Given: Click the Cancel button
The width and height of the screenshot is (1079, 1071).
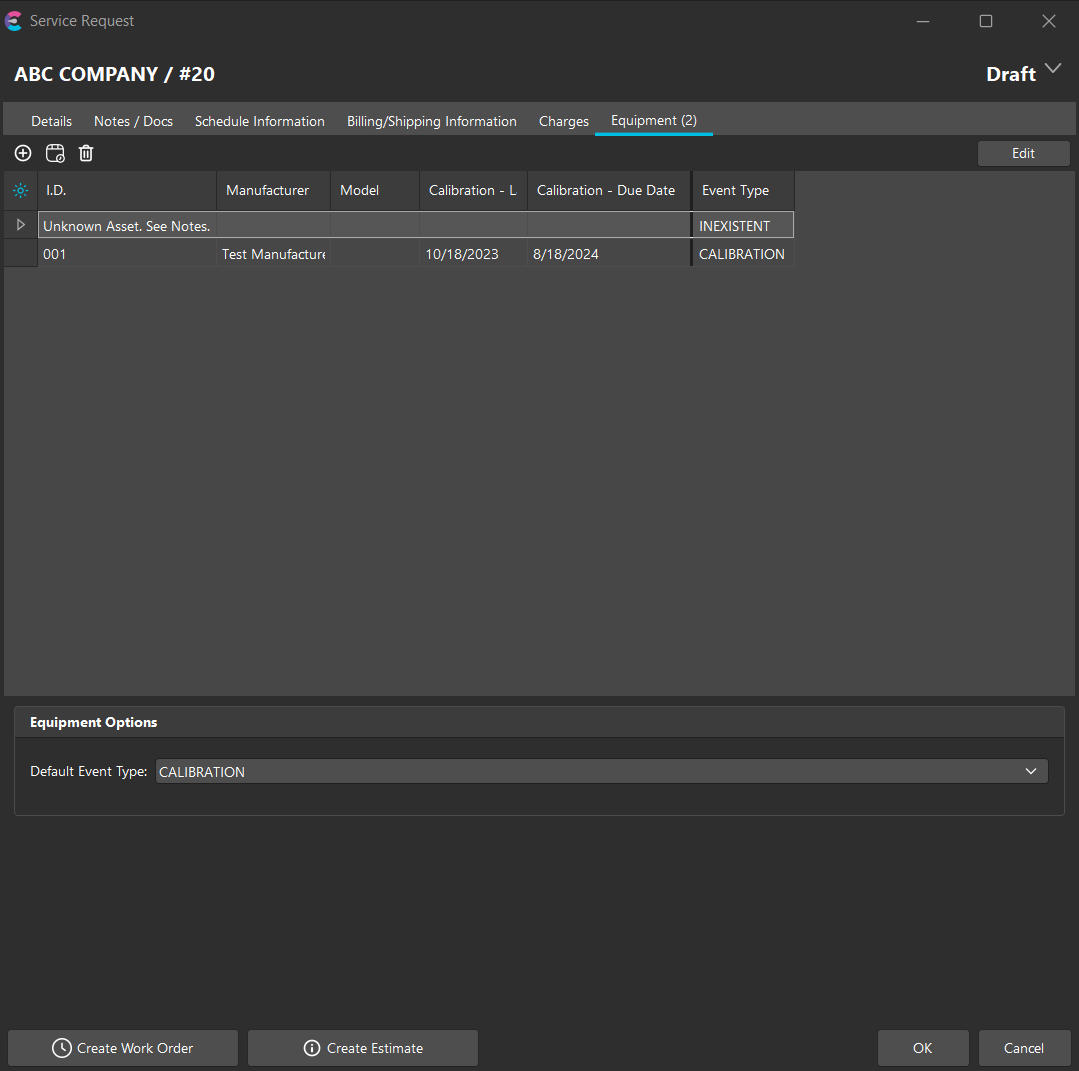Looking at the screenshot, I should point(1023,1048).
